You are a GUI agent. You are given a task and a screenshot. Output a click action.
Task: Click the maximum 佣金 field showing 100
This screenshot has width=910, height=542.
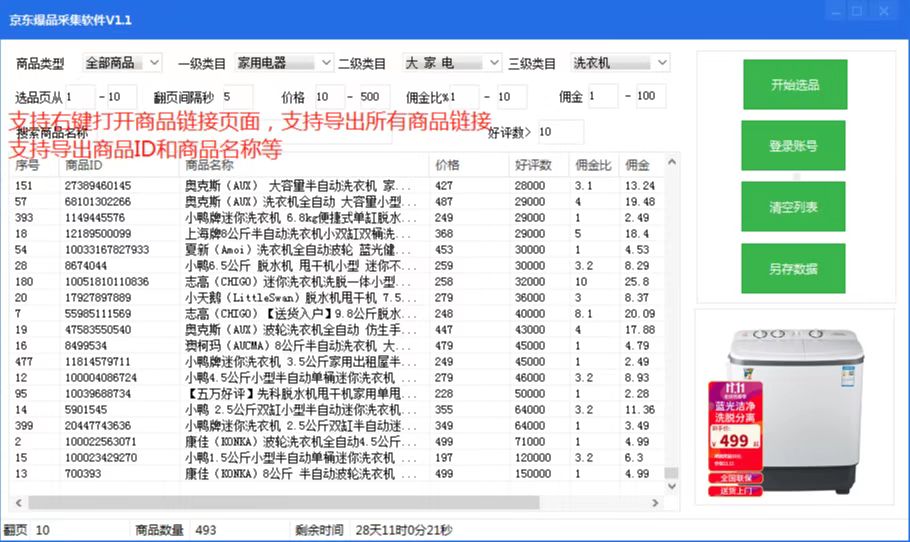651,96
